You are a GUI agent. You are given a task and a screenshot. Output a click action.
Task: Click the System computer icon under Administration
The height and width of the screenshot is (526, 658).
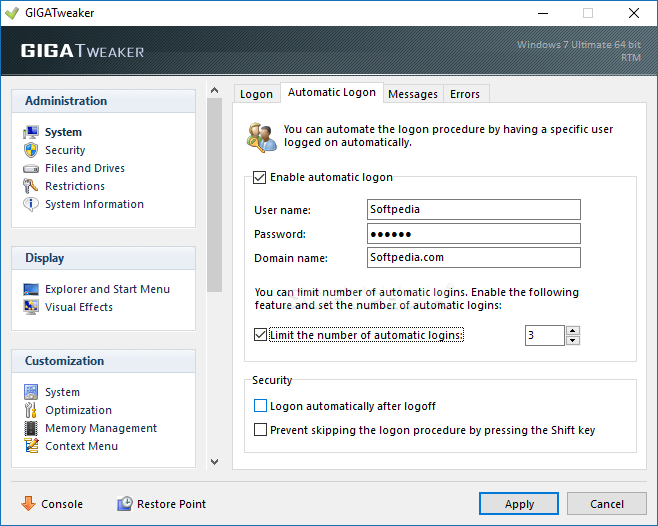pyautogui.click(x=31, y=132)
